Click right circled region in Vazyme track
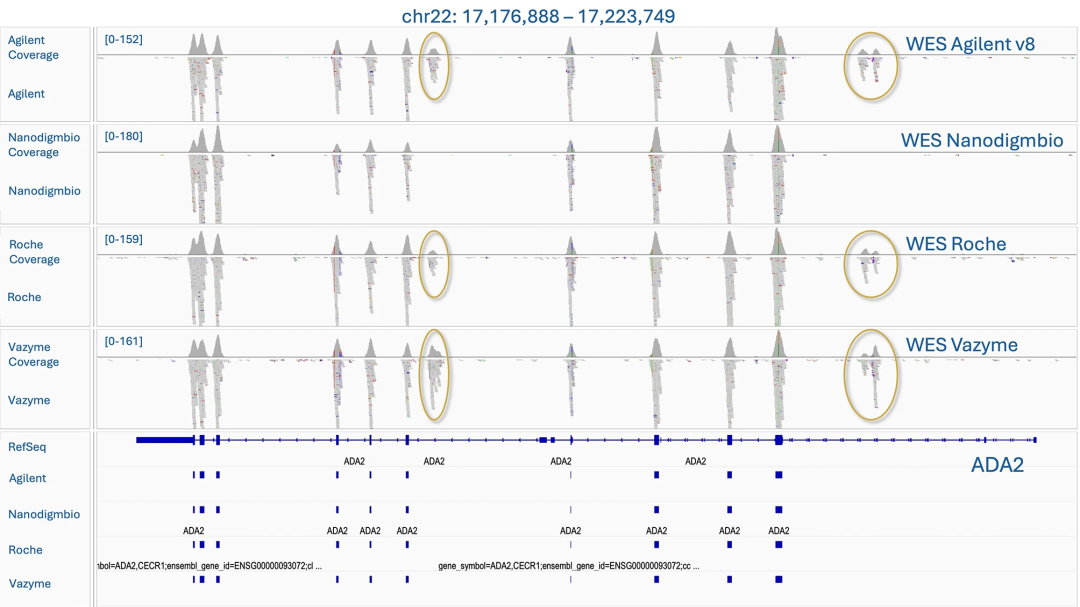 pos(871,371)
